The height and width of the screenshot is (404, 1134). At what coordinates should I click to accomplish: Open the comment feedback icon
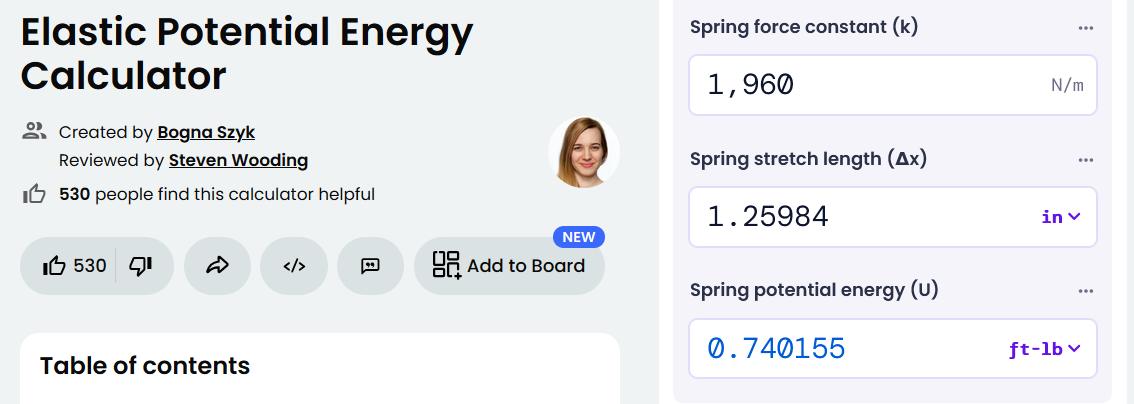(370, 266)
